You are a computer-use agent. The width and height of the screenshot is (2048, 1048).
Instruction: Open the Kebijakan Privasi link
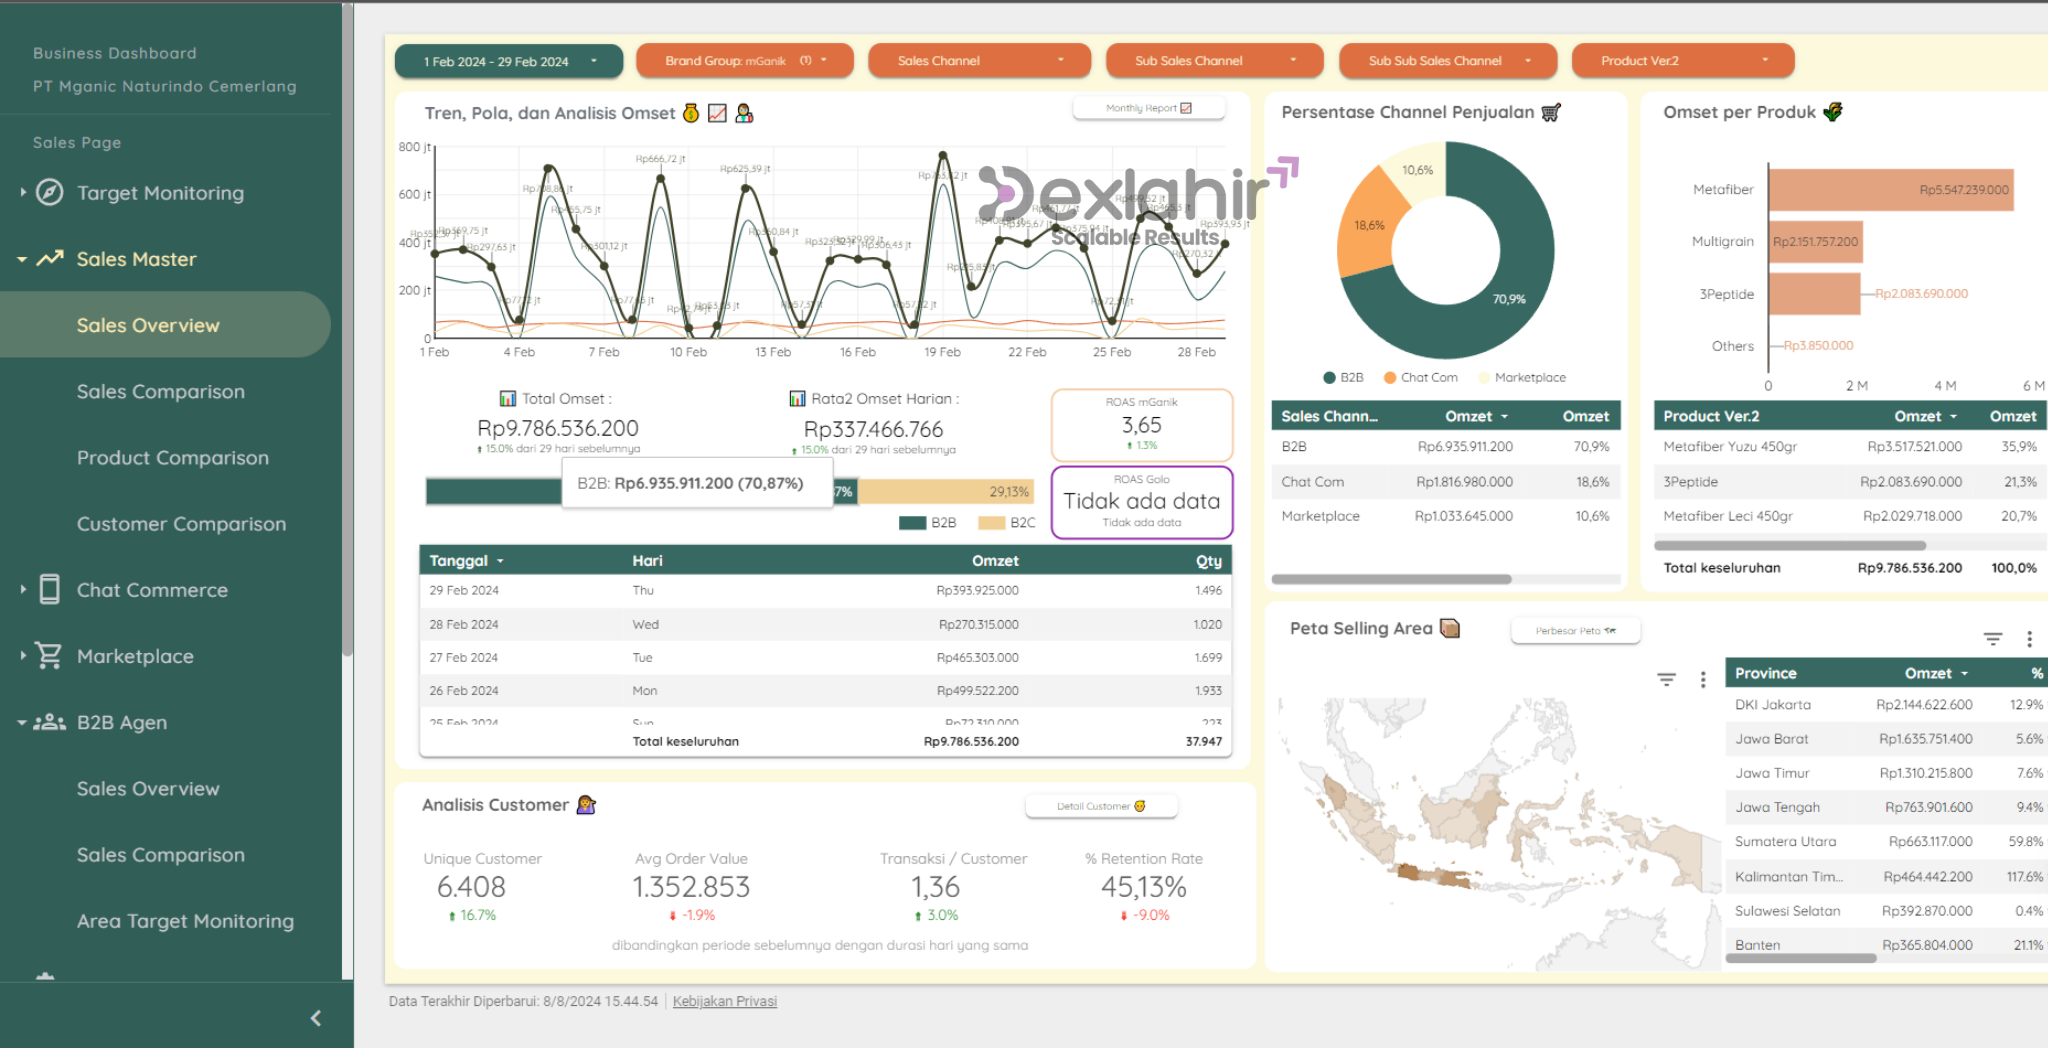[x=724, y=1001]
